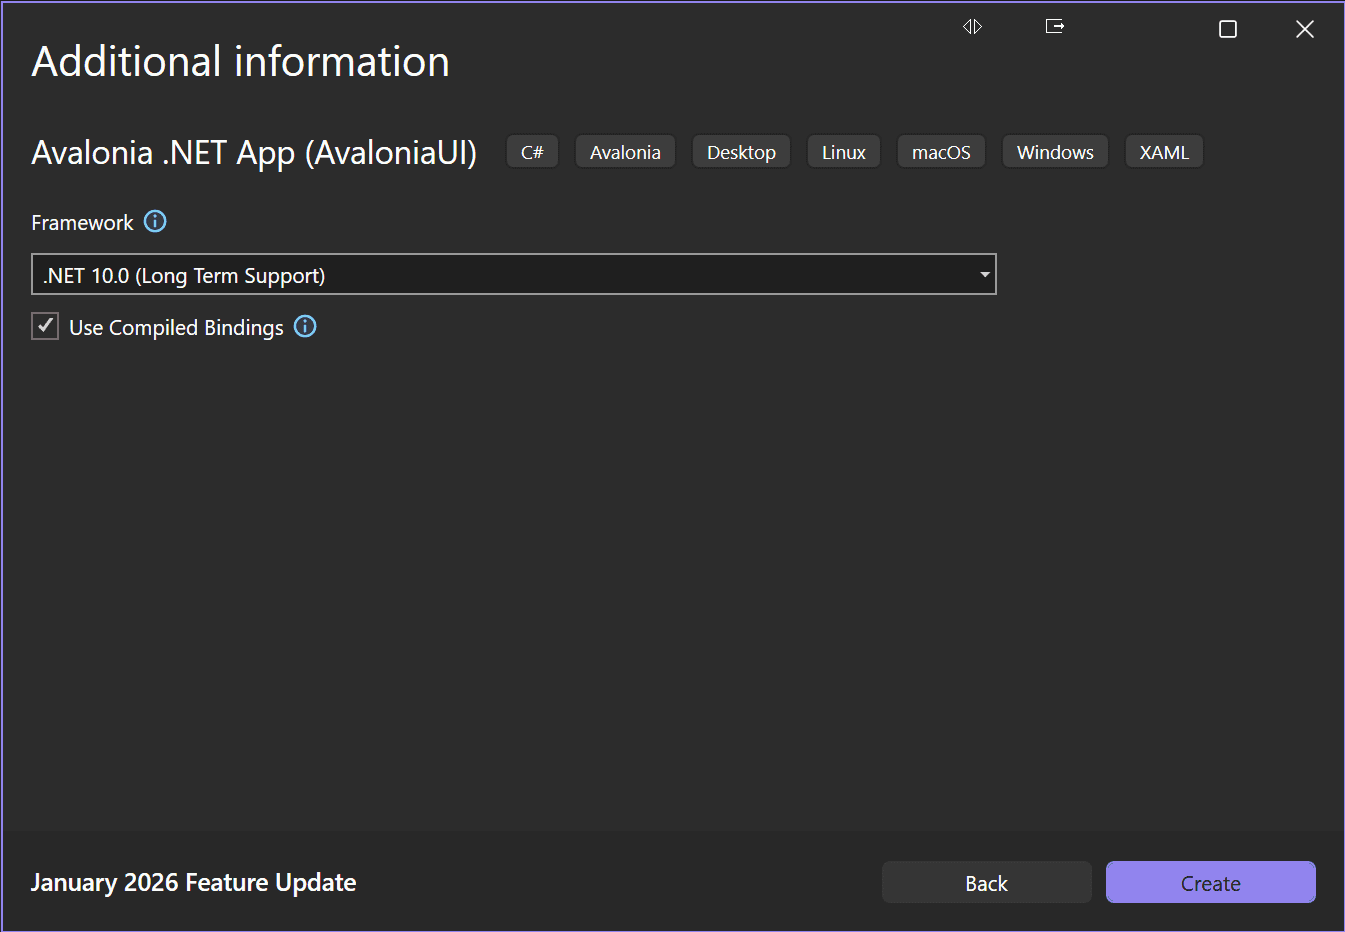This screenshot has height=932, width=1345.
Task: Close the Additional information dialog
Action: [1305, 29]
